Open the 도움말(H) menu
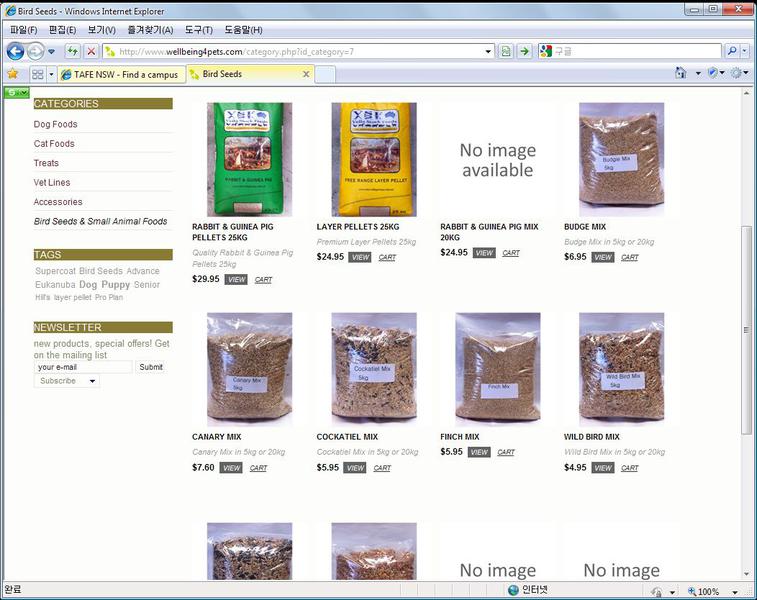 point(243,30)
